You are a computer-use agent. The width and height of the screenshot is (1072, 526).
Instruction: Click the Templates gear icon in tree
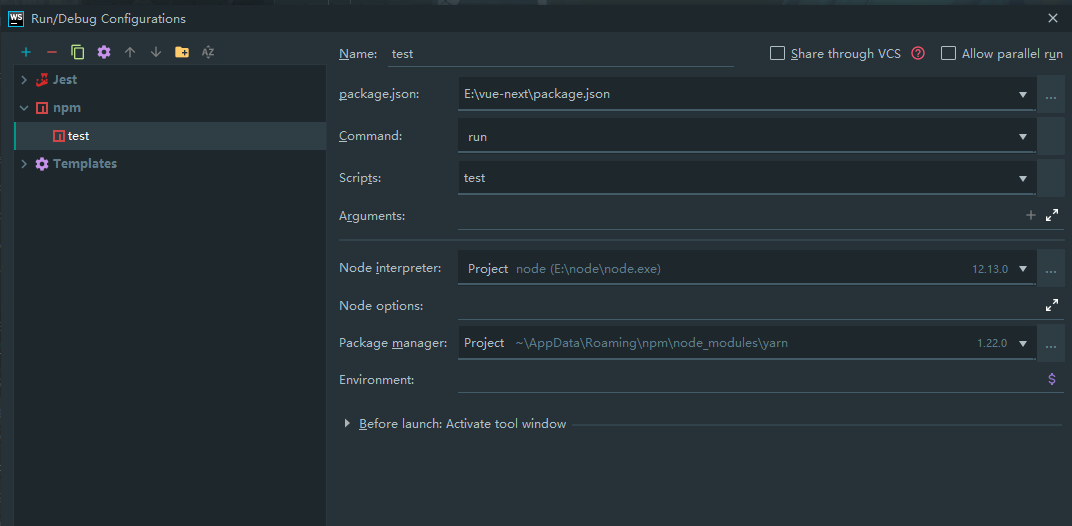(42, 163)
